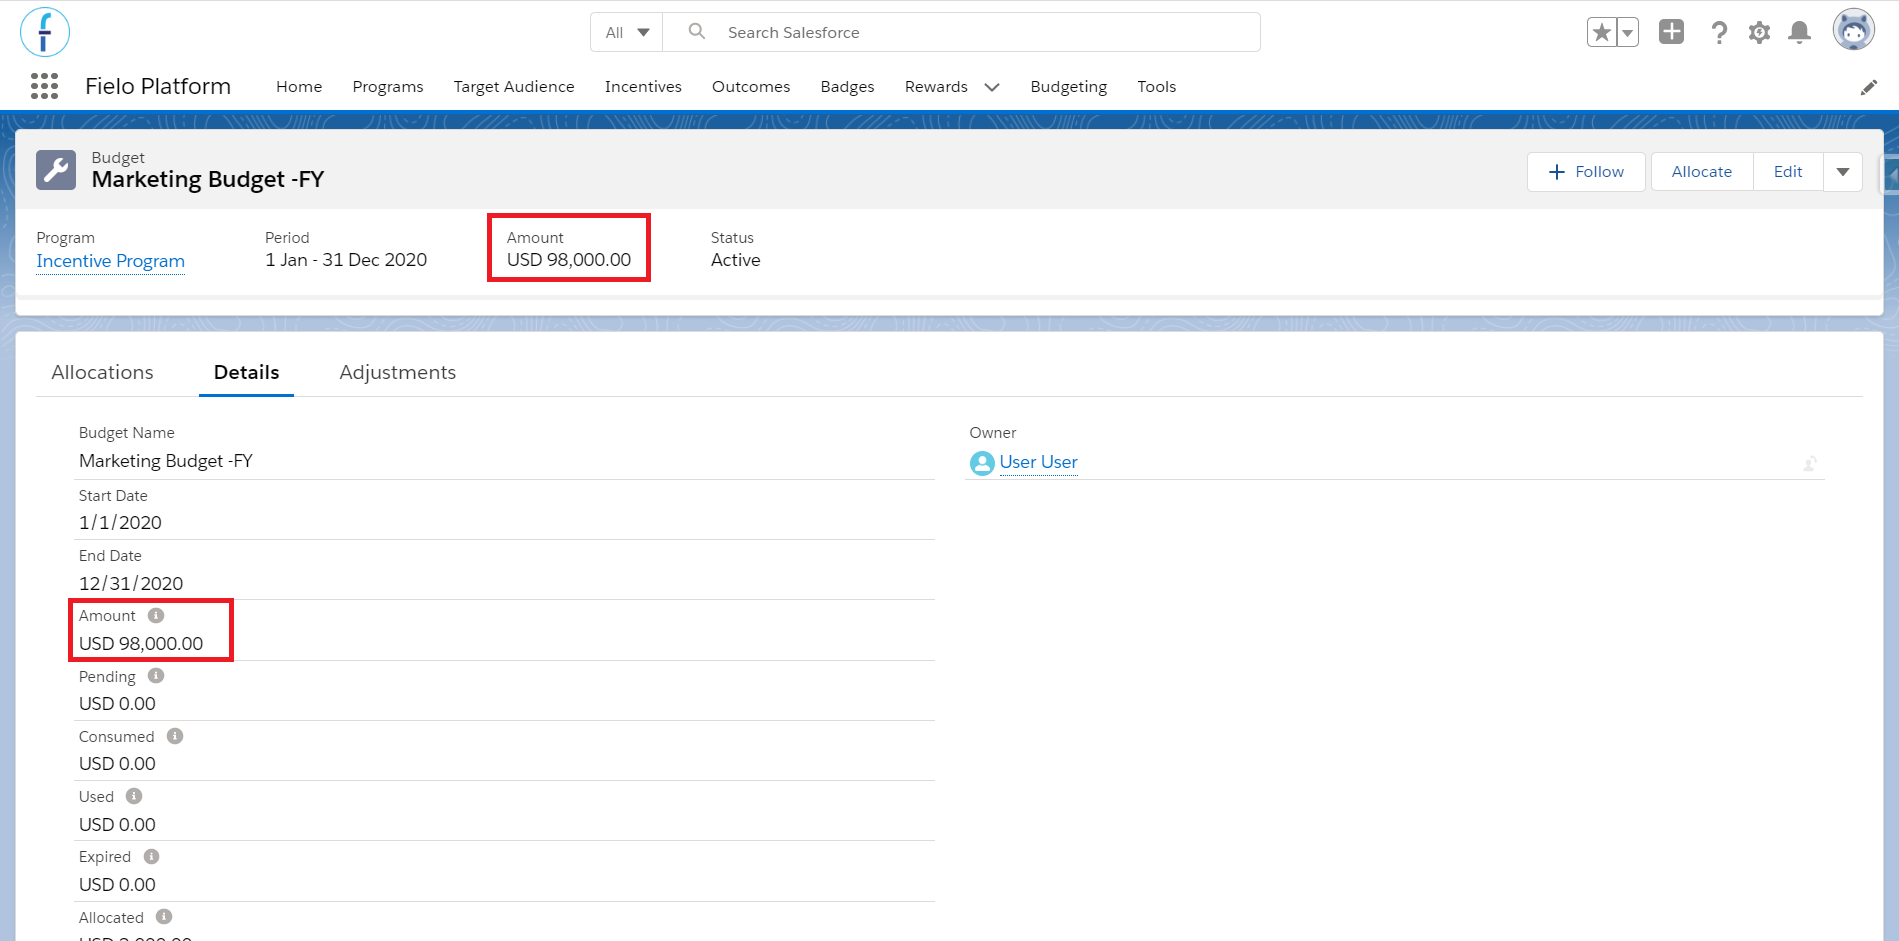Switch to the Allocations tab
The width and height of the screenshot is (1899, 941).
tap(103, 372)
